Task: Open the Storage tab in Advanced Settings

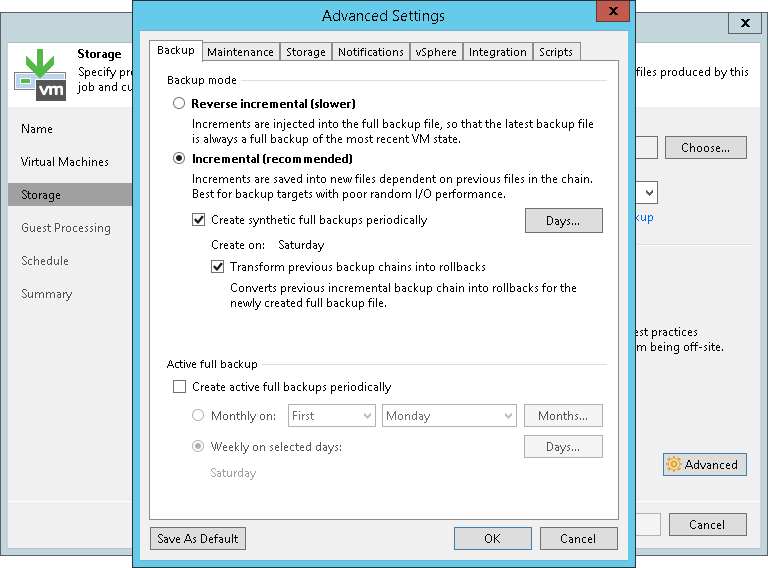Action: pos(306,52)
